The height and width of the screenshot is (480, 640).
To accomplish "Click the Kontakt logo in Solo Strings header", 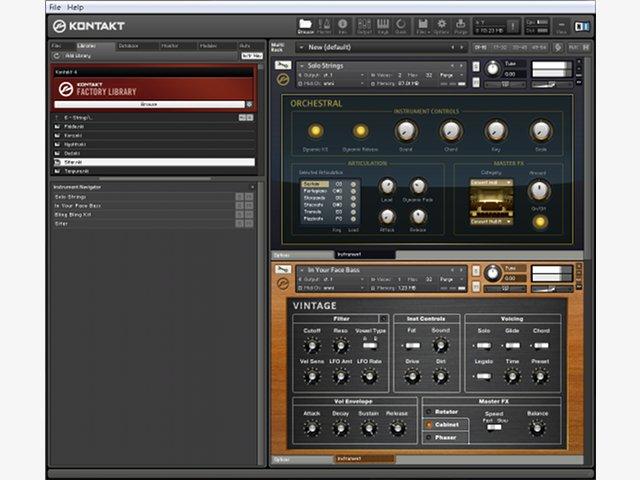I will tap(282, 79).
